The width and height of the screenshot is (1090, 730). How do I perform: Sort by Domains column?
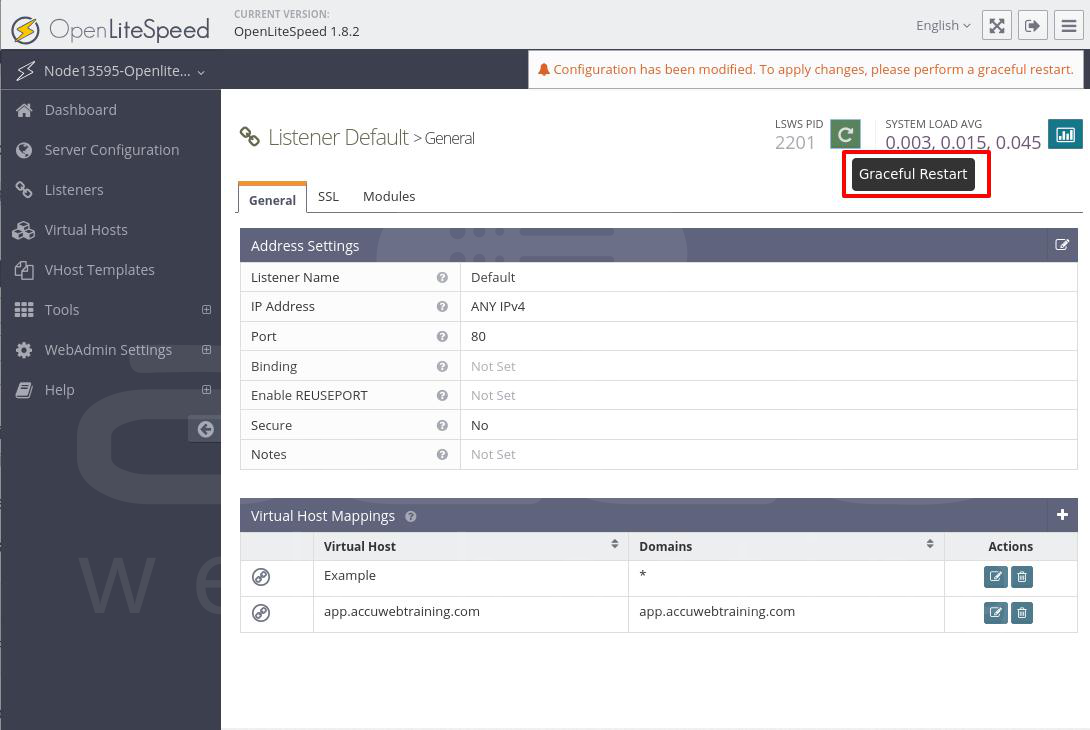[786, 546]
